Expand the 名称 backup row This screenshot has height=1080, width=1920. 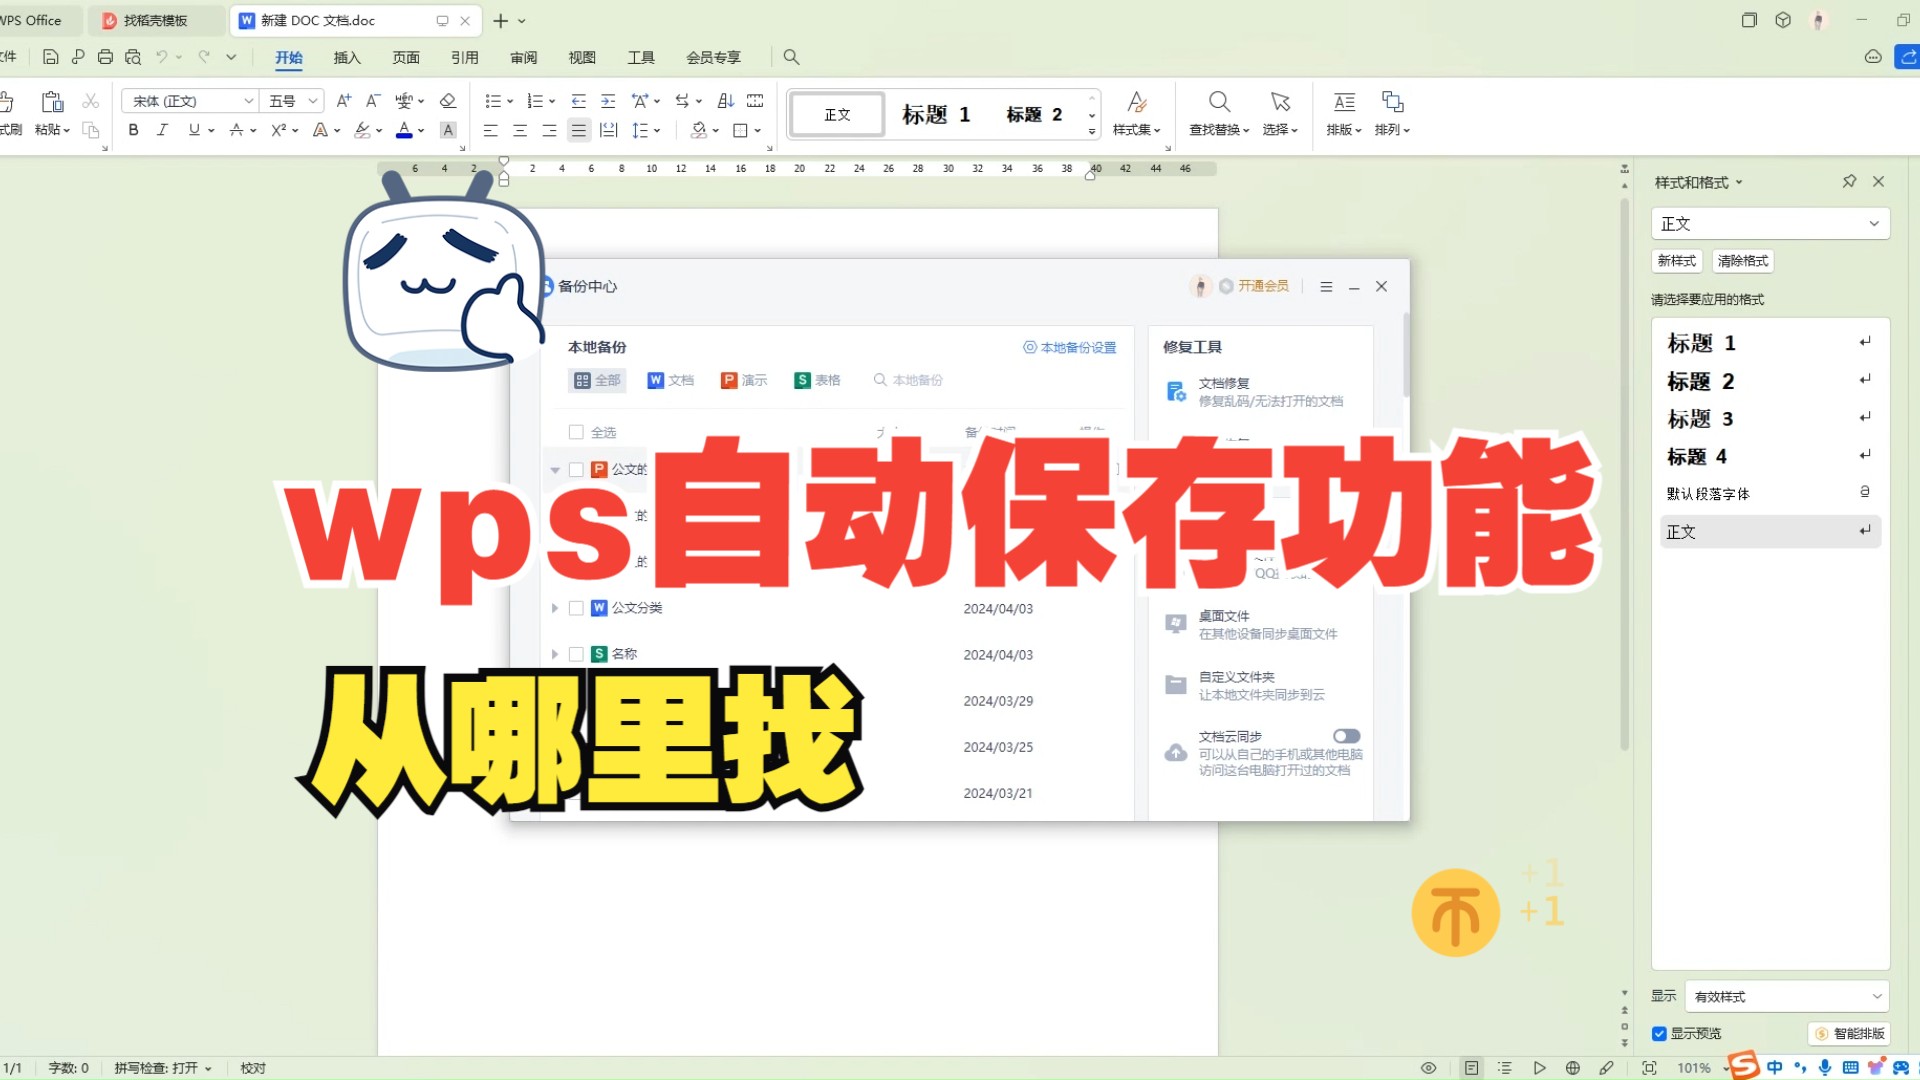click(x=555, y=654)
